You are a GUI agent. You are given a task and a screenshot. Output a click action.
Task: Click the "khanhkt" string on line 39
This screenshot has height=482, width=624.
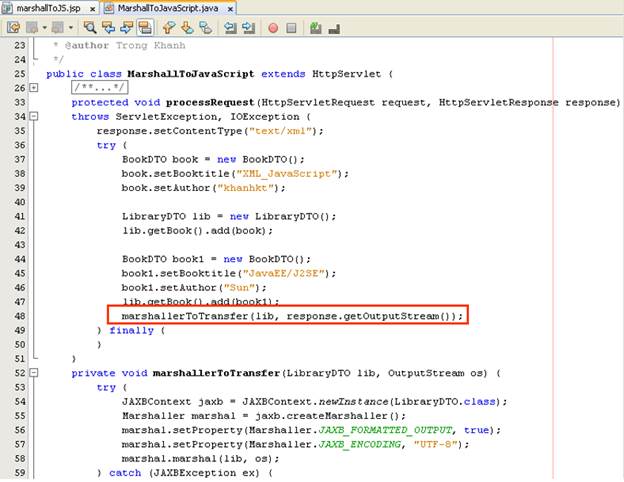click(x=246, y=188)
